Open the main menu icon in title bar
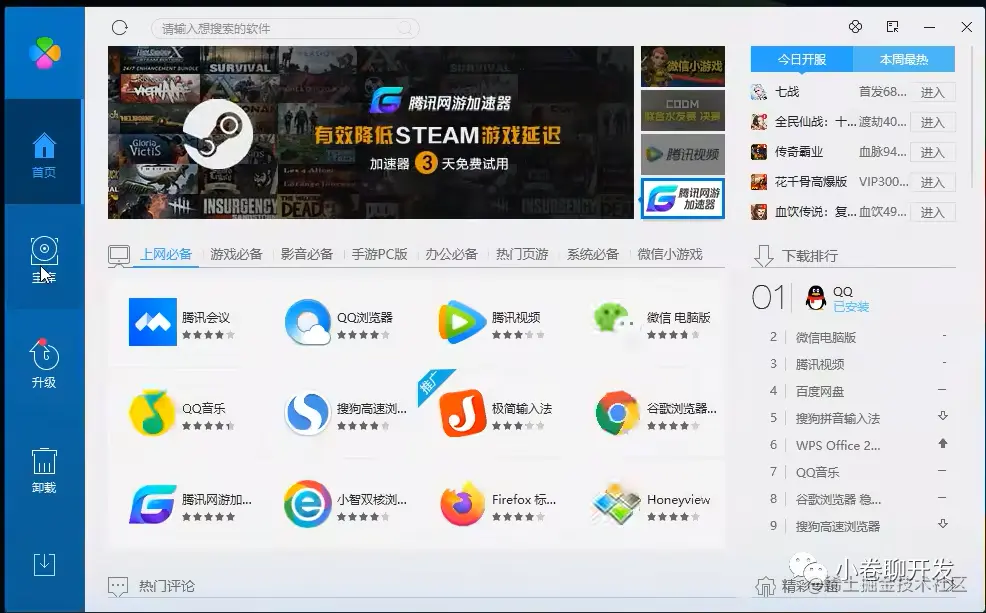The image size is (986, 613). [x=892, y=26]
